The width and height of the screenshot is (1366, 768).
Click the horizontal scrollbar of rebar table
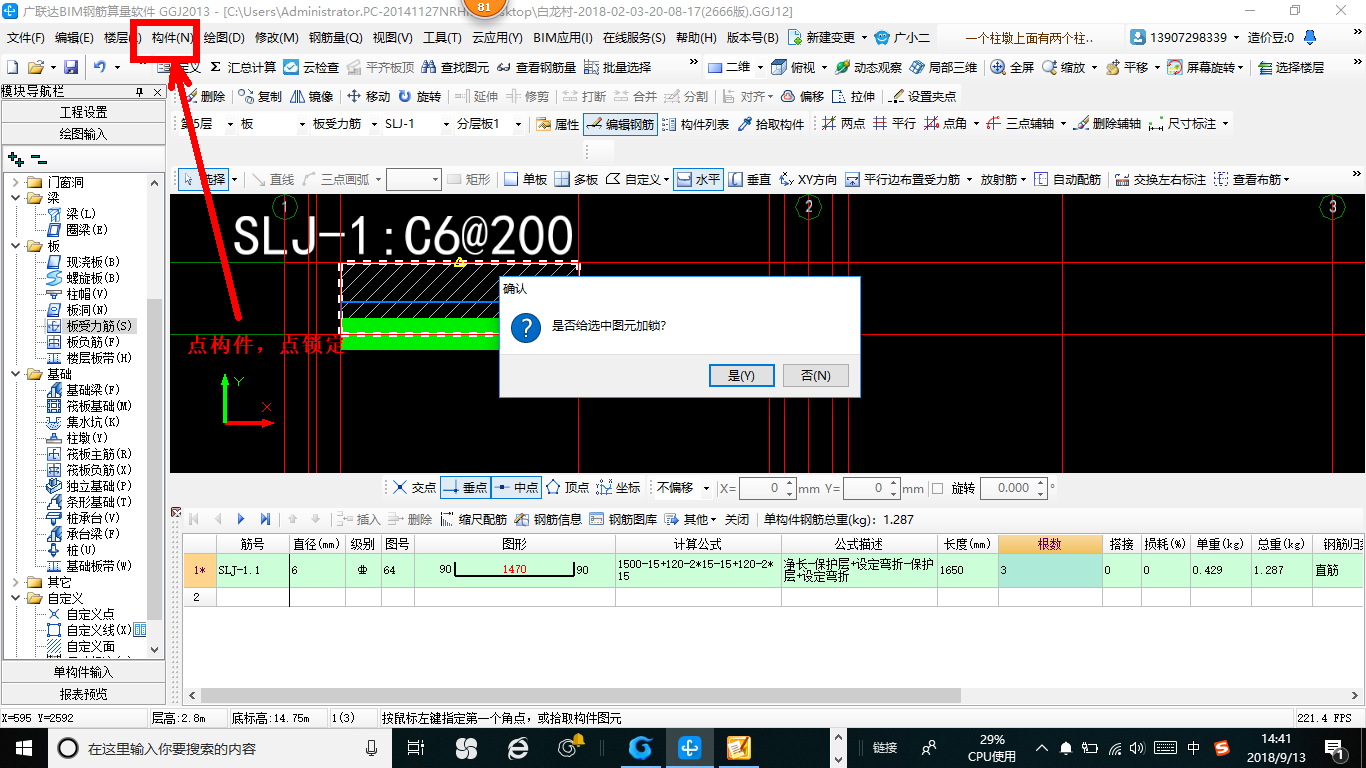pos(579,695)
